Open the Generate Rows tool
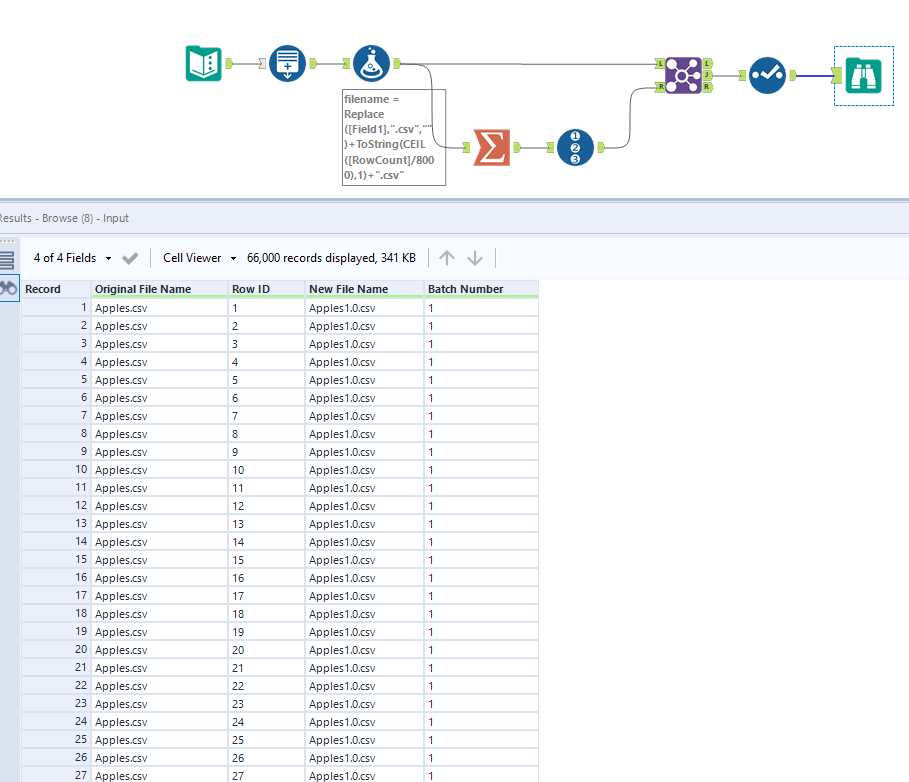The height and width of the screenshot is (782, 909). click(x=286, y=62)
